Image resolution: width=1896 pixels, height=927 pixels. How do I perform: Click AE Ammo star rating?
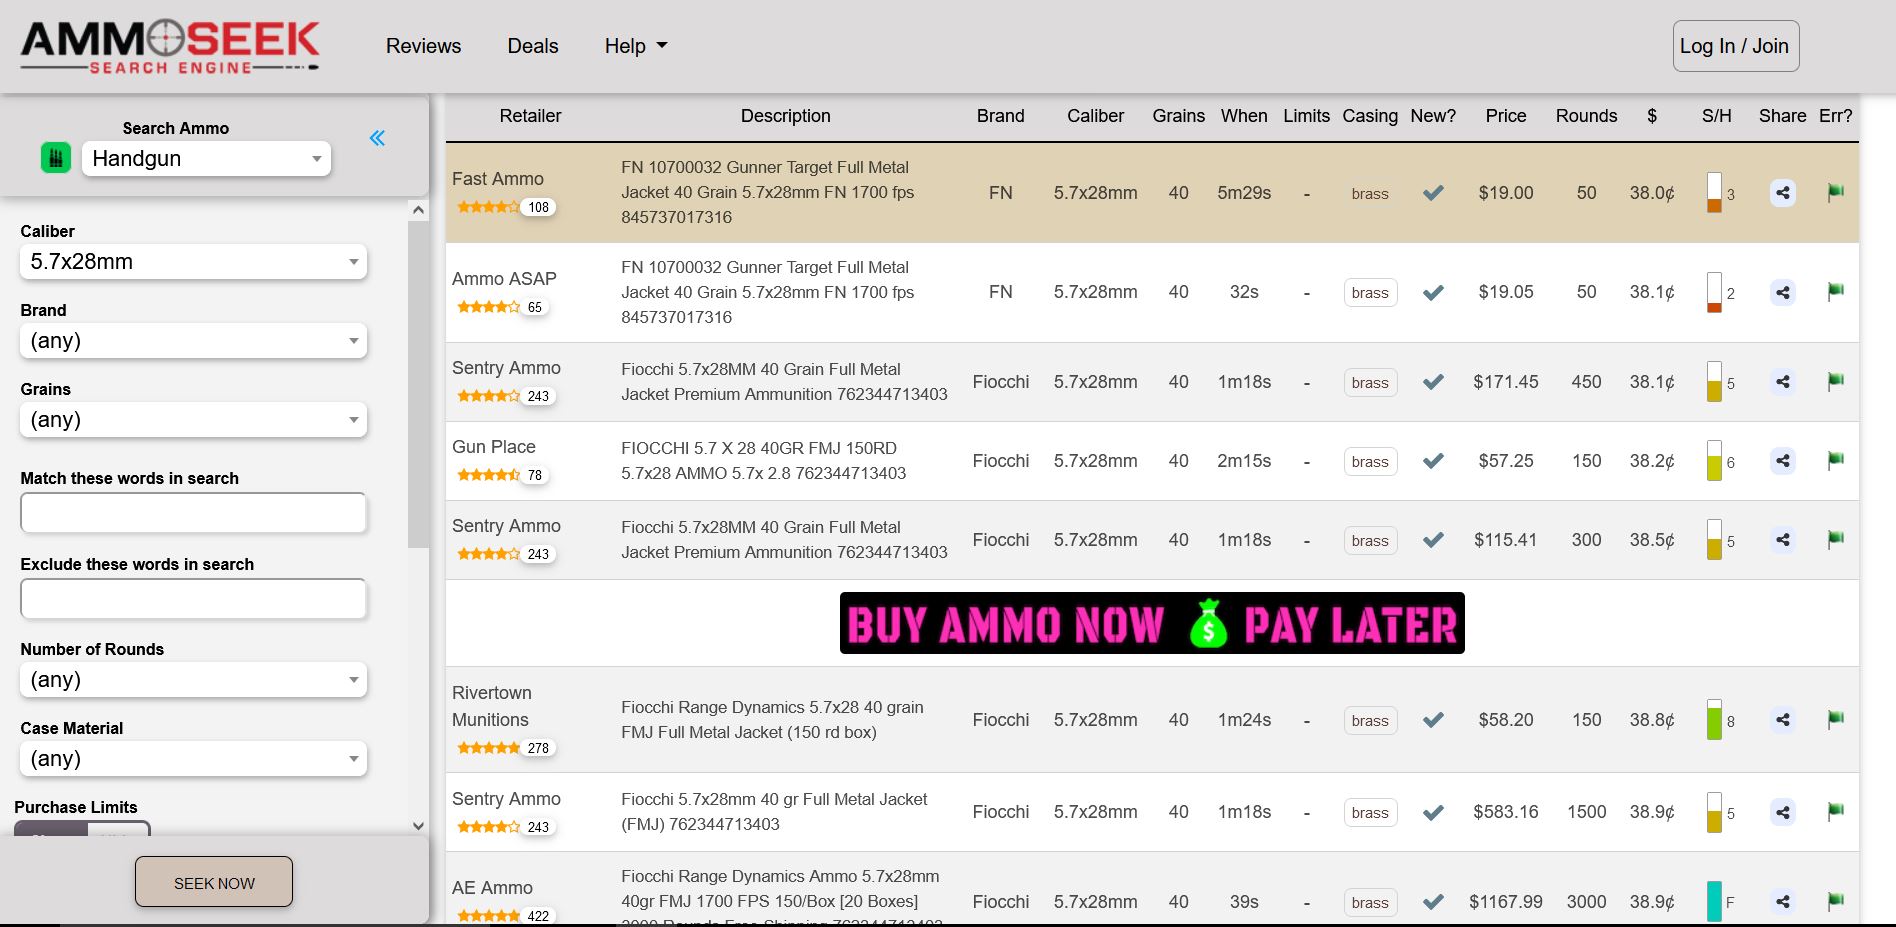[x=488, y=916]
